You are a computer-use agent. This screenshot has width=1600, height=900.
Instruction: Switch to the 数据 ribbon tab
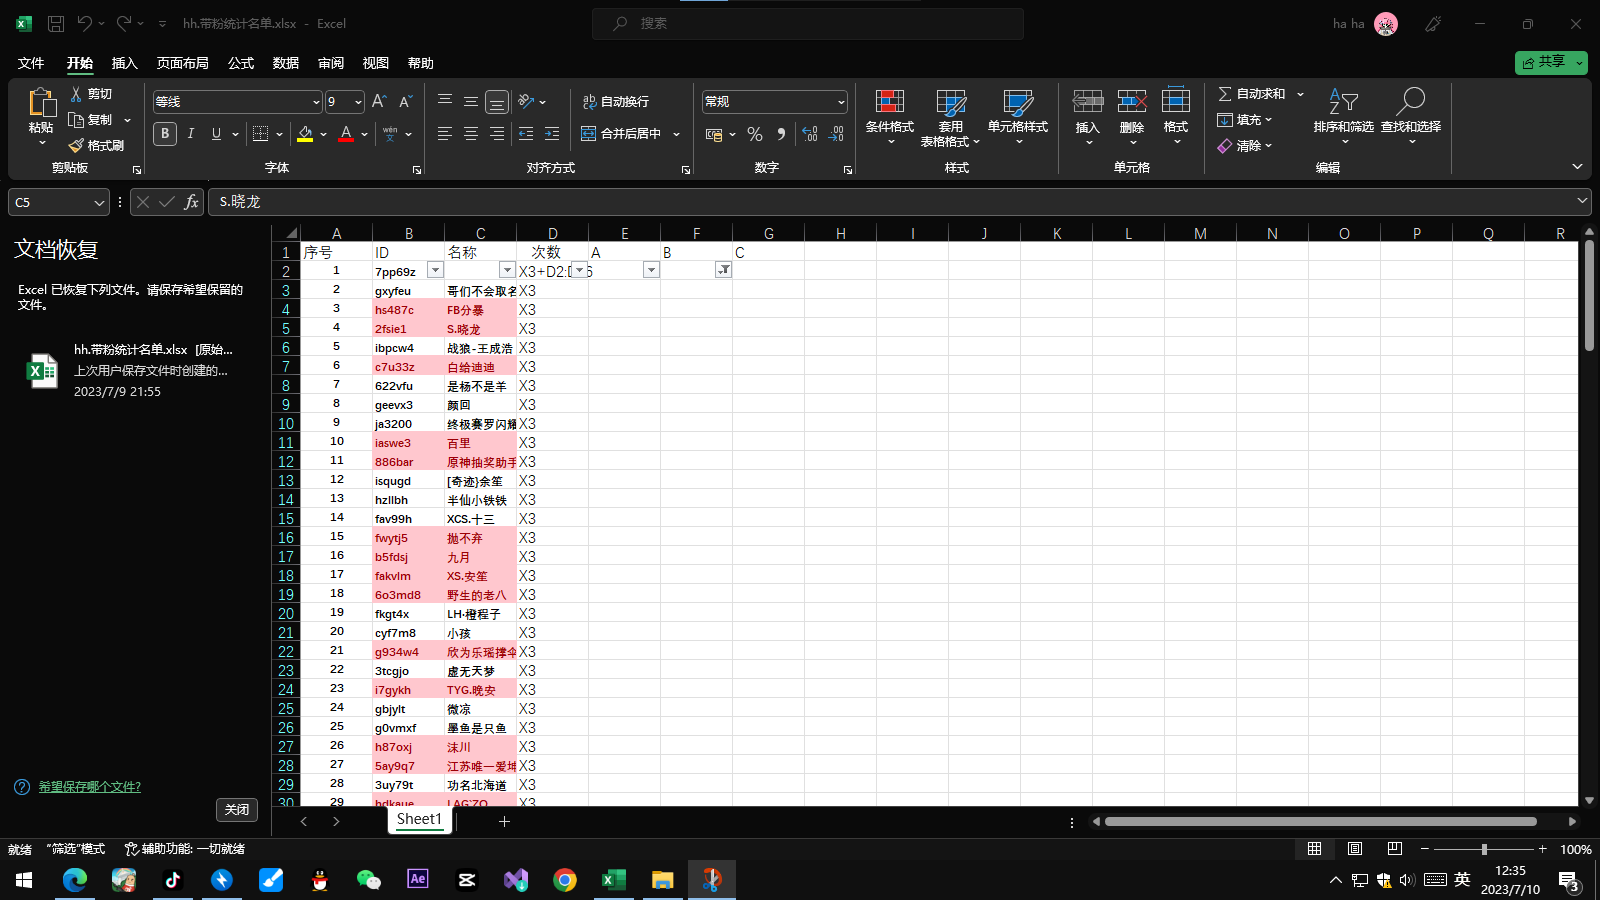(x=286, y=63)
